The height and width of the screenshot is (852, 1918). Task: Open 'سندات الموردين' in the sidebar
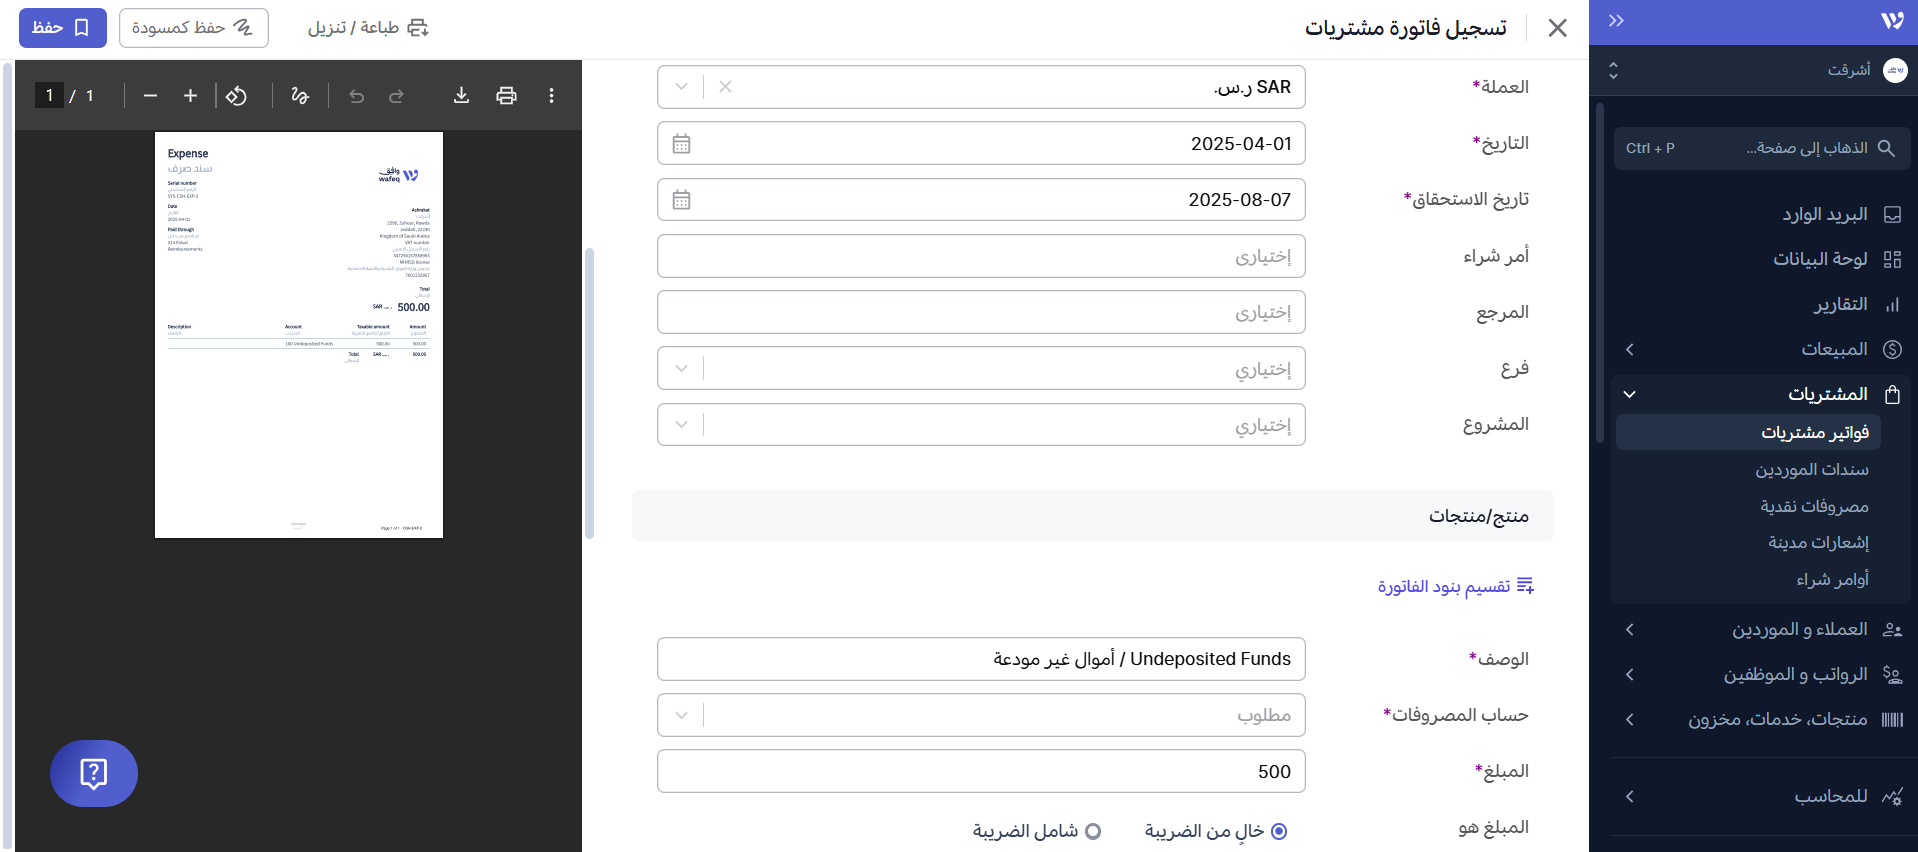coord(1811,469)
